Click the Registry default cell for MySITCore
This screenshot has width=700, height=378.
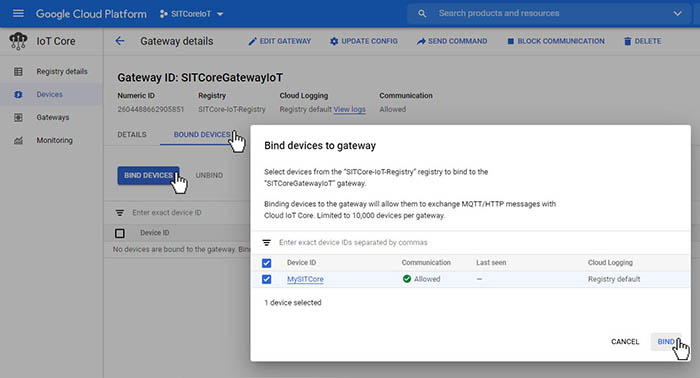(x=614, y=279)
